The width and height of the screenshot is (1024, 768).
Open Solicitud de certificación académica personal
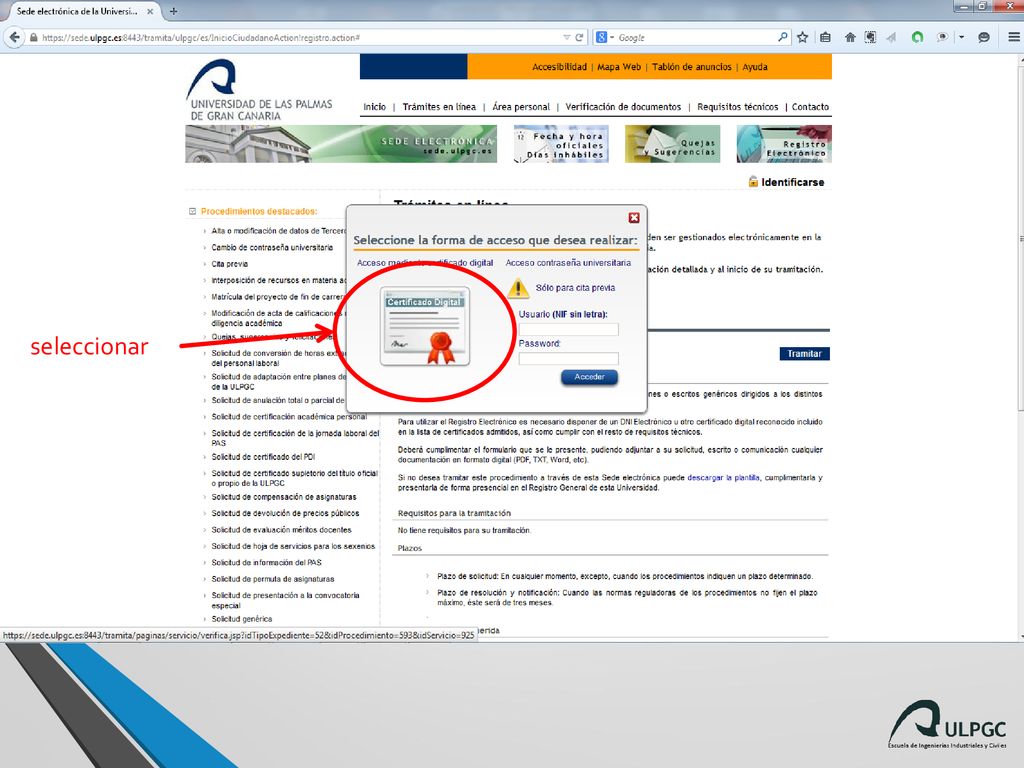(289, 417)
